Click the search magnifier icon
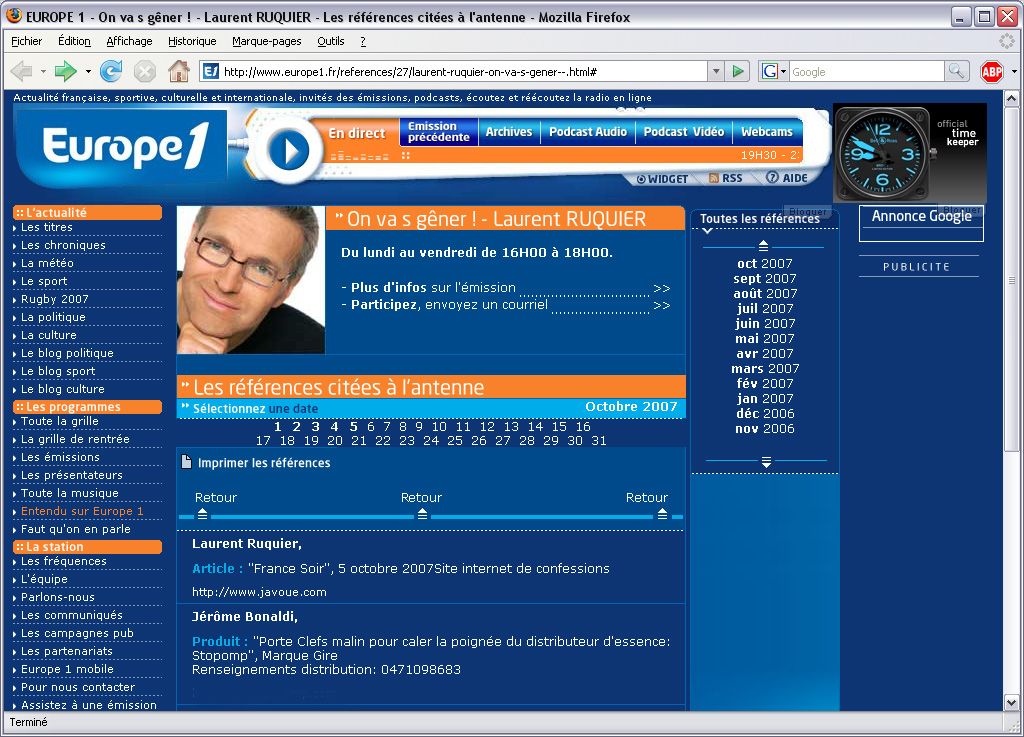The height and width of the screenshot is (737, 1024). (x=956, y=71)
